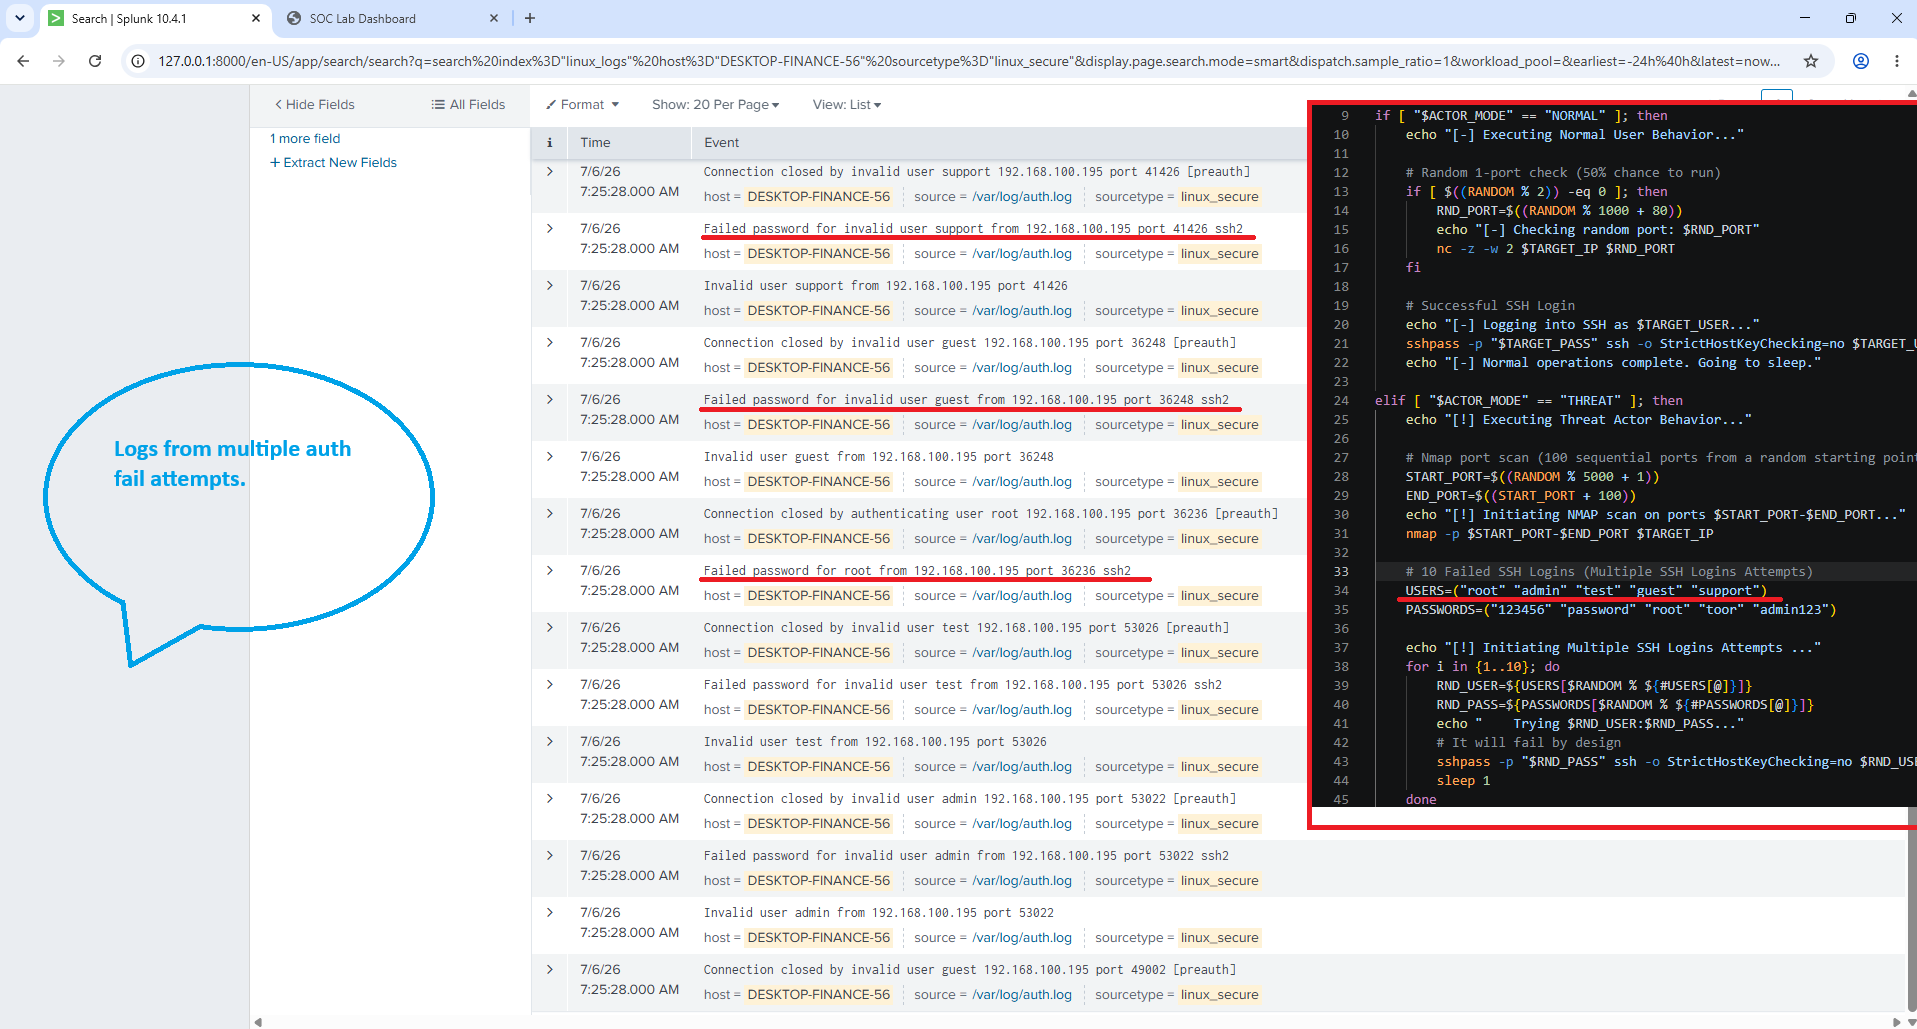Click /var/log/auth.log source in Failed password root row
The image size is (1917, 1029).
1021,596
